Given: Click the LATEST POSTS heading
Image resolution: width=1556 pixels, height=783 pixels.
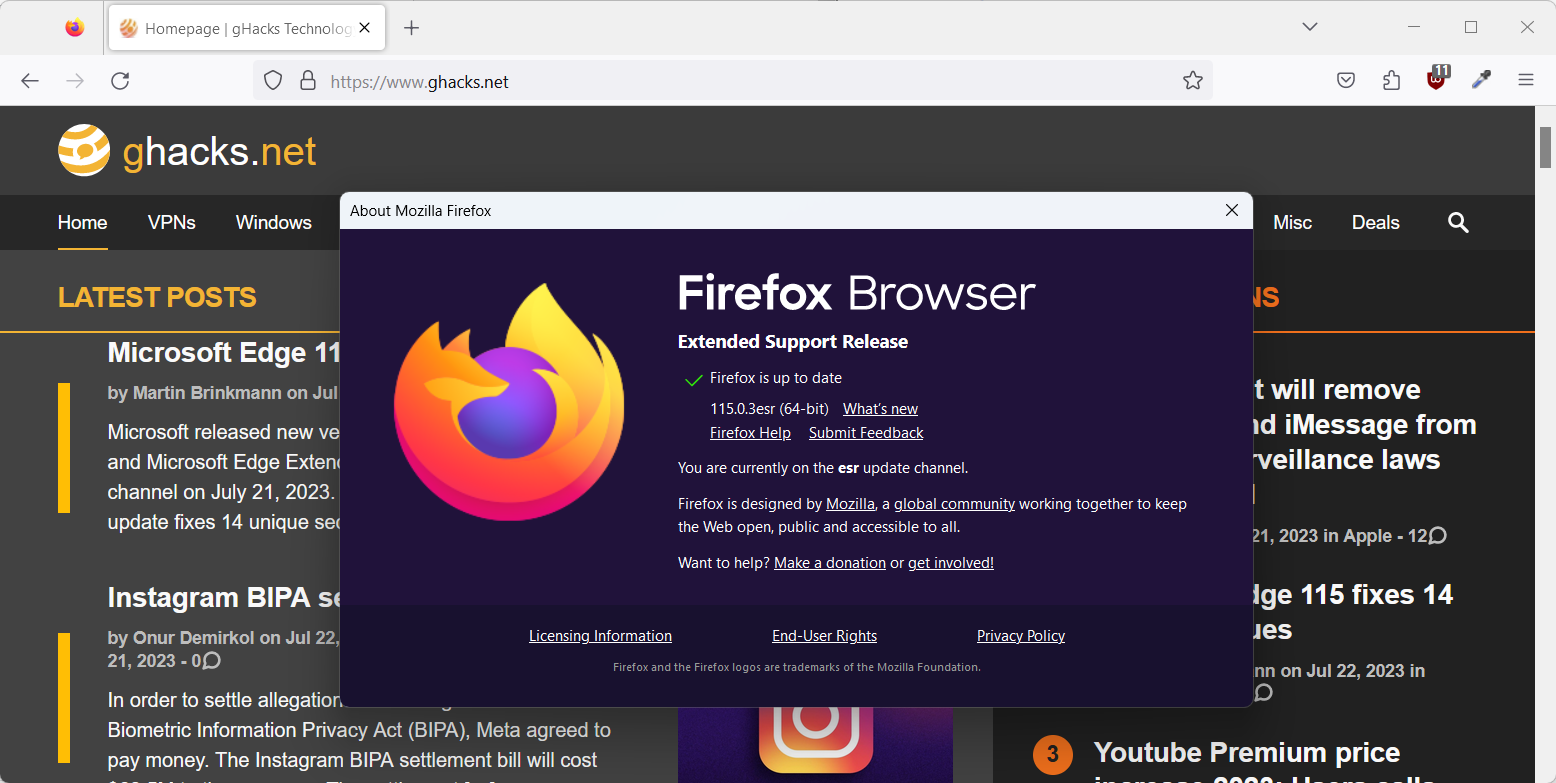Looking at the screenshot, I should click(157, 297).
